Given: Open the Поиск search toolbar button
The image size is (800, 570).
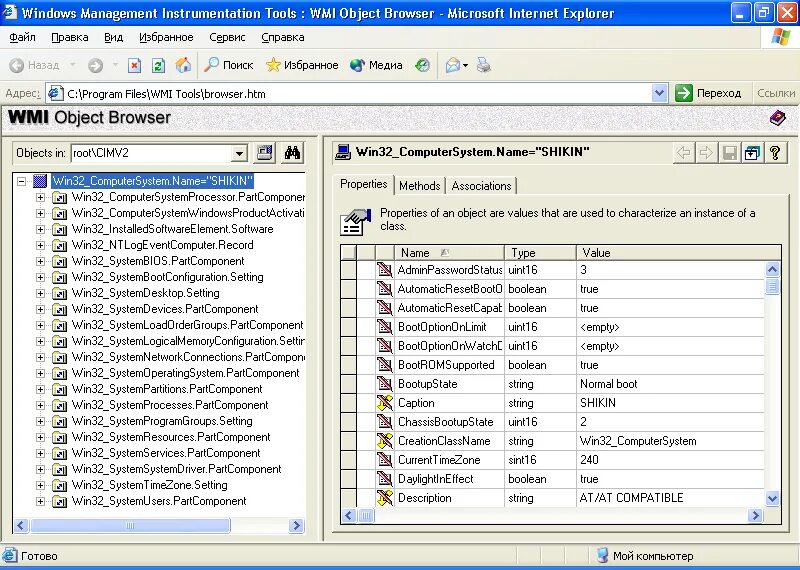Looking at the screenshot, I should coord(229,65).
